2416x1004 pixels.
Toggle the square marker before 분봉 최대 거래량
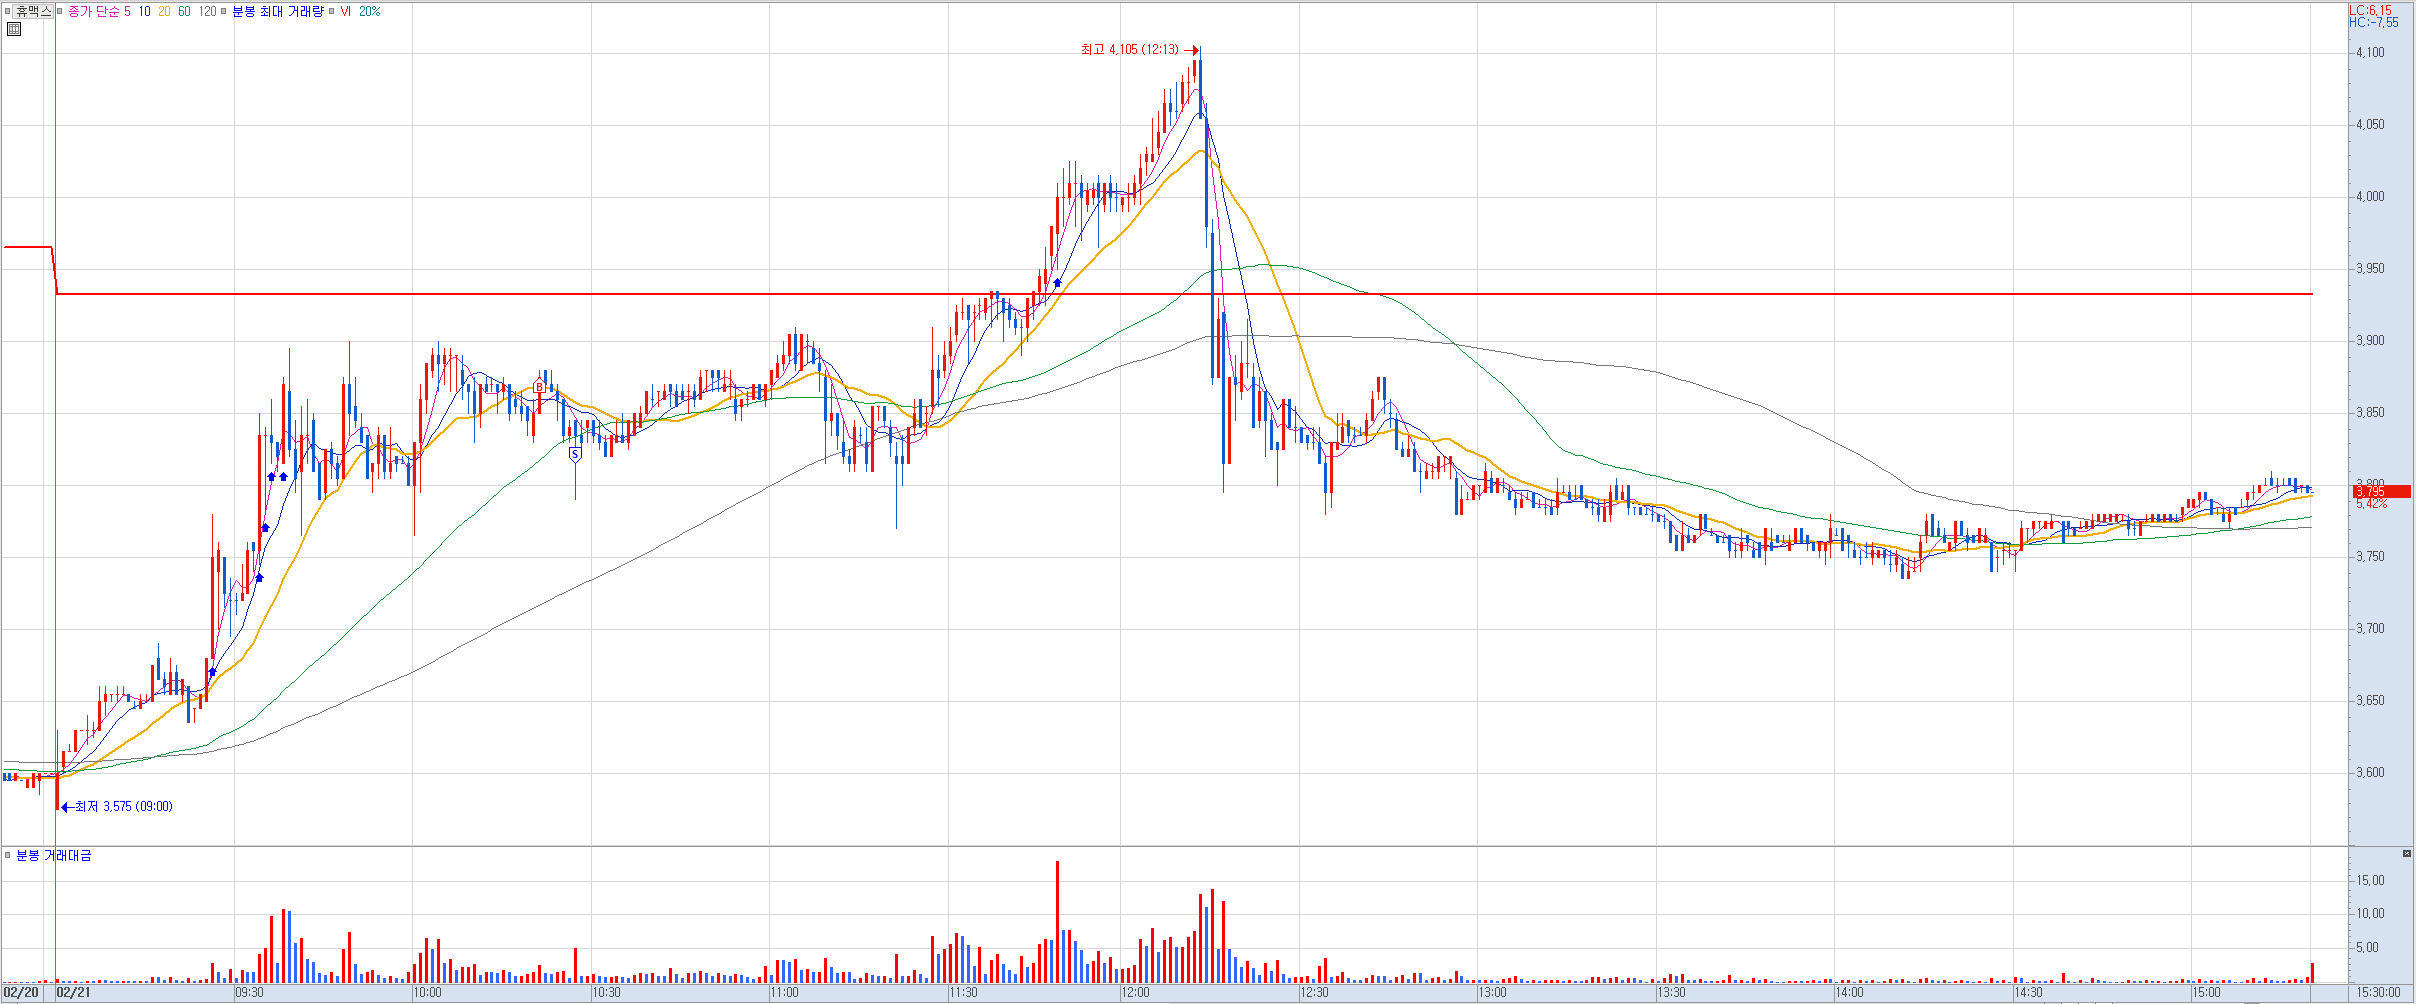224,11
